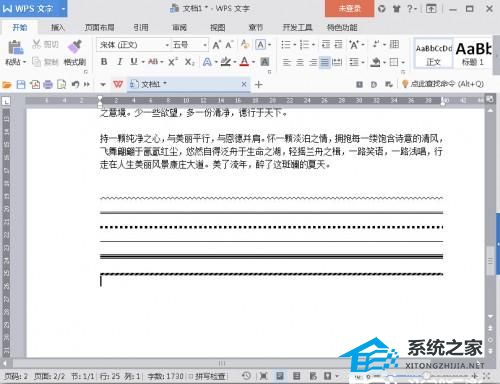Open the 审阅 ribbon tab
500x384 pixels.
click(x=179, y=27)
